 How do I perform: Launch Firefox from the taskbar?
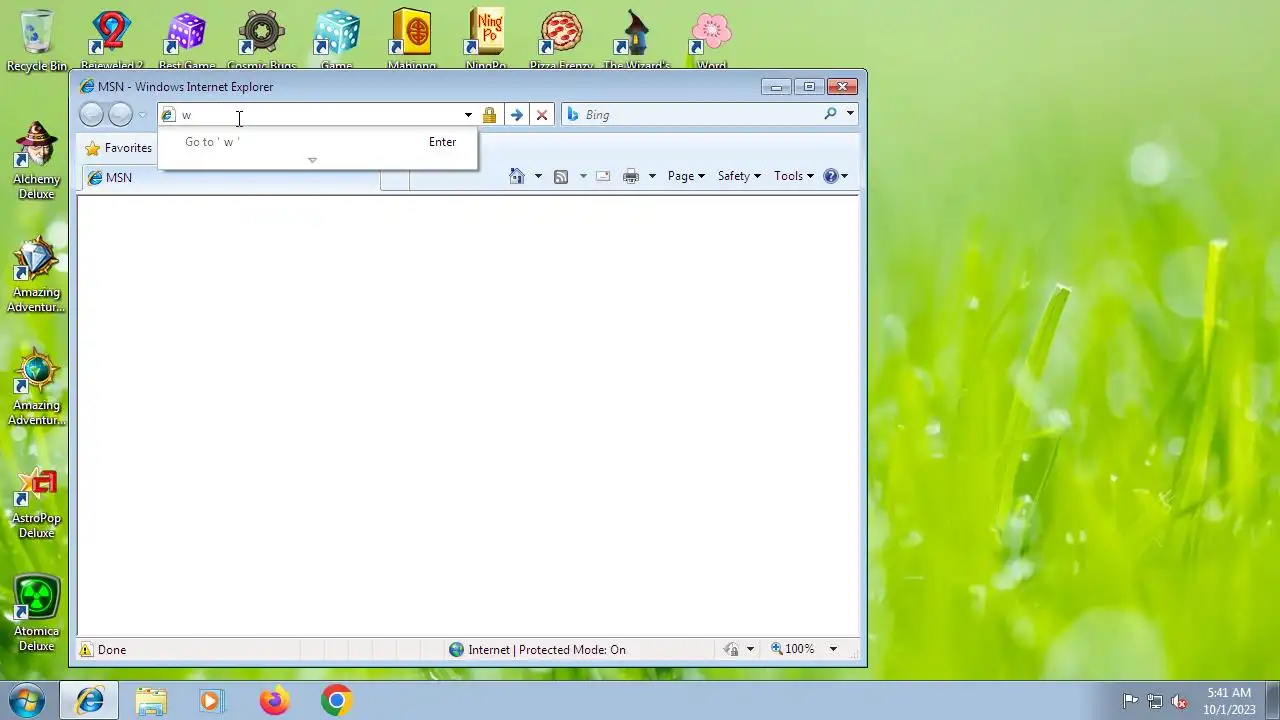274,701
